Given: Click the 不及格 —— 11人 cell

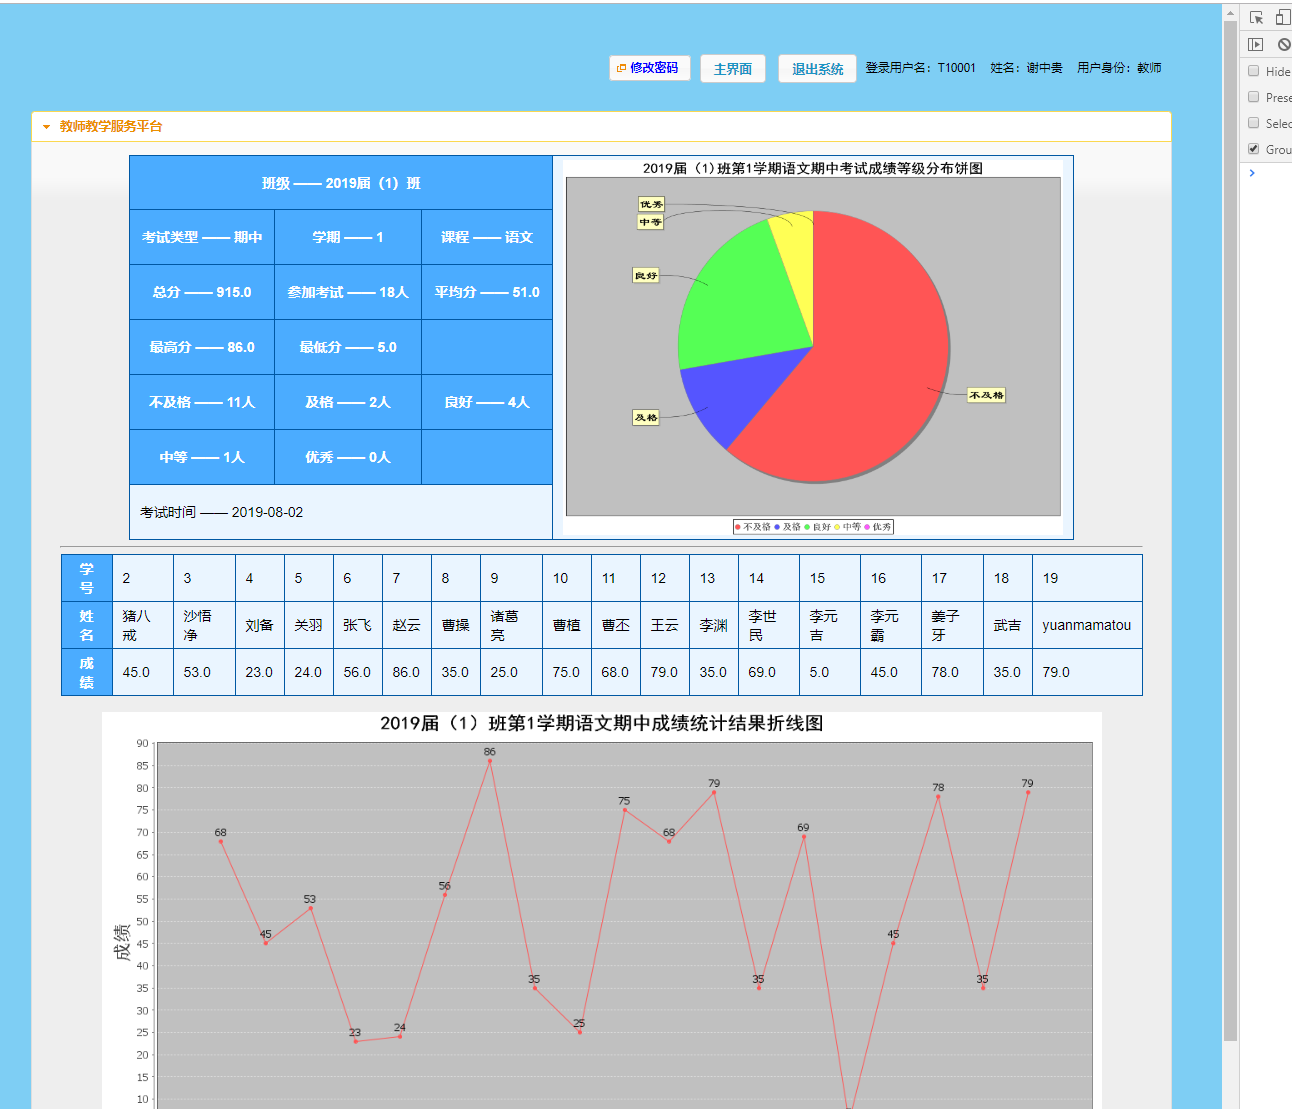Looking at the screenshot, I should point(202,402).
